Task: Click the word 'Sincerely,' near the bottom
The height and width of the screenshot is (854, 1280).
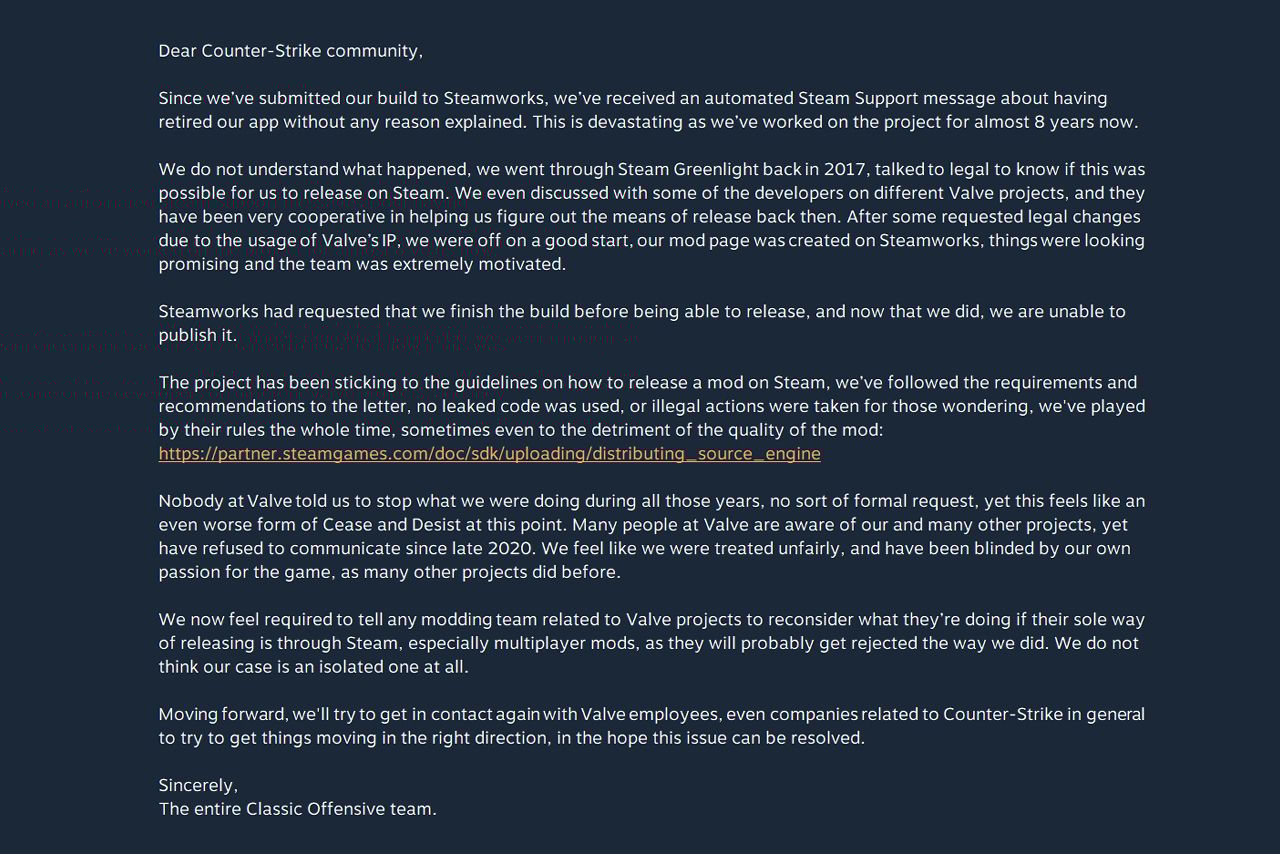Action: point(198,785)
